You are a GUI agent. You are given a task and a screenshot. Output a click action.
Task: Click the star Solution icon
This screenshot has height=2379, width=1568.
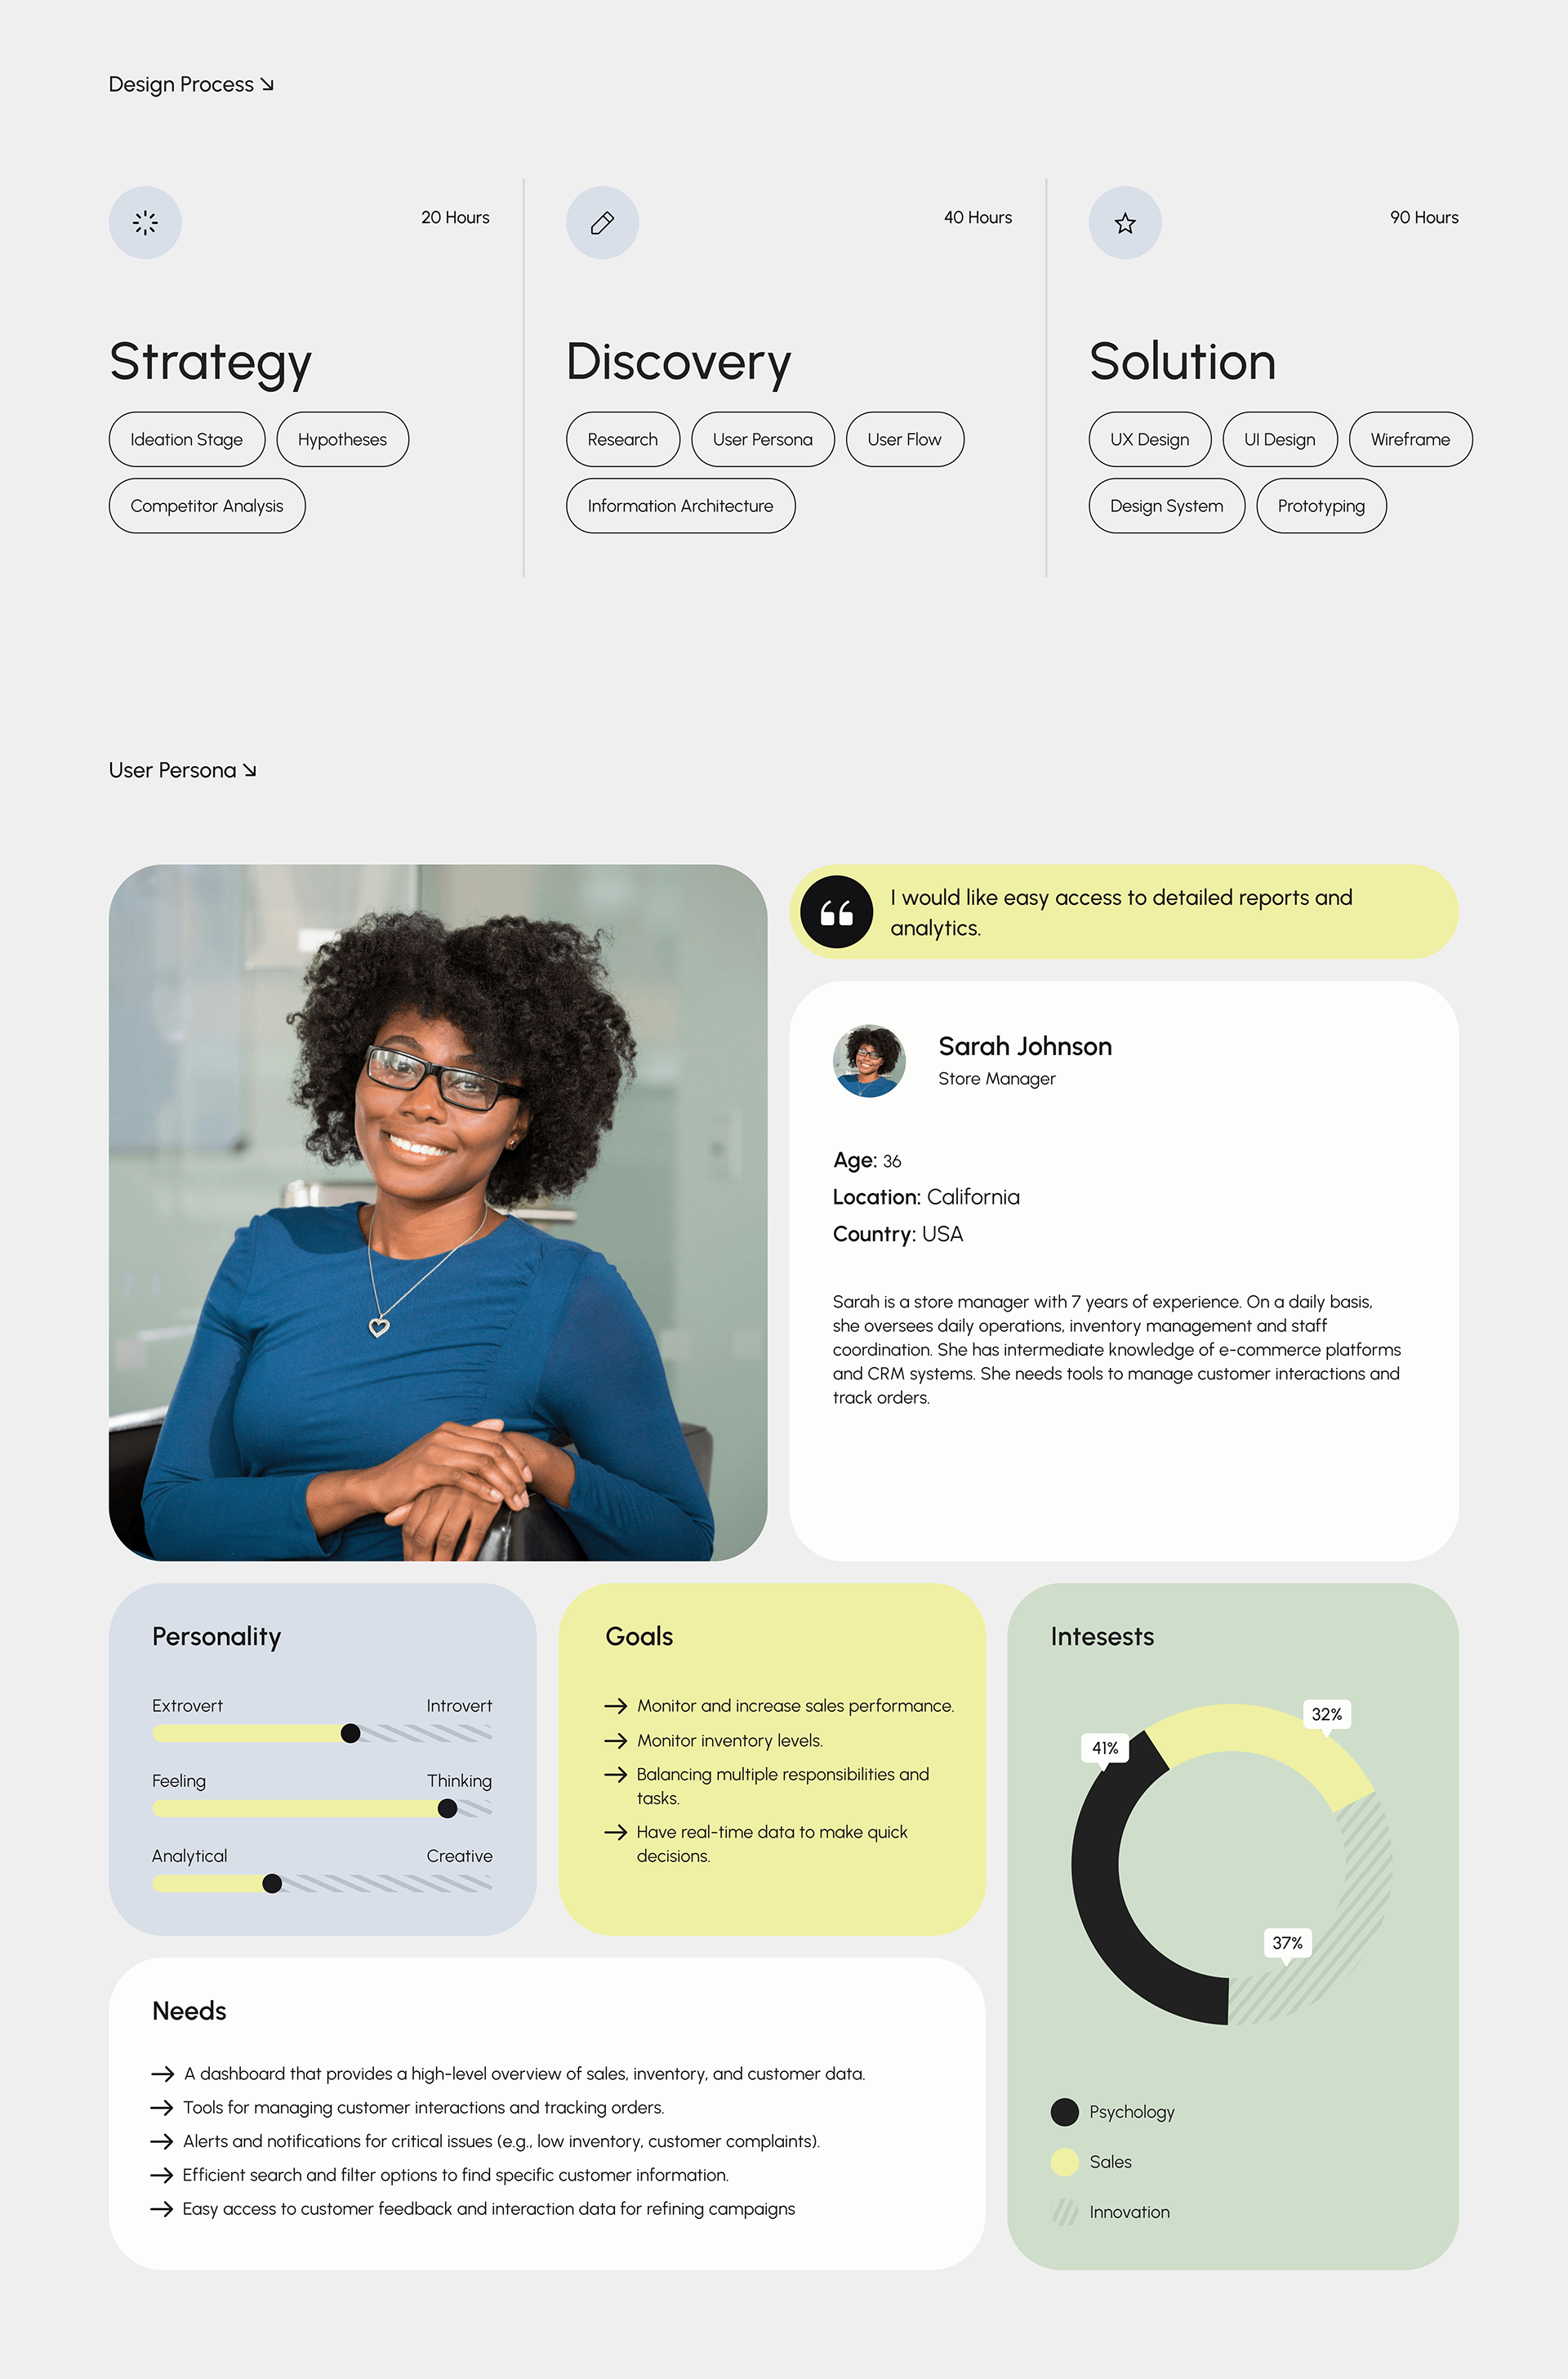point(1125,222)
